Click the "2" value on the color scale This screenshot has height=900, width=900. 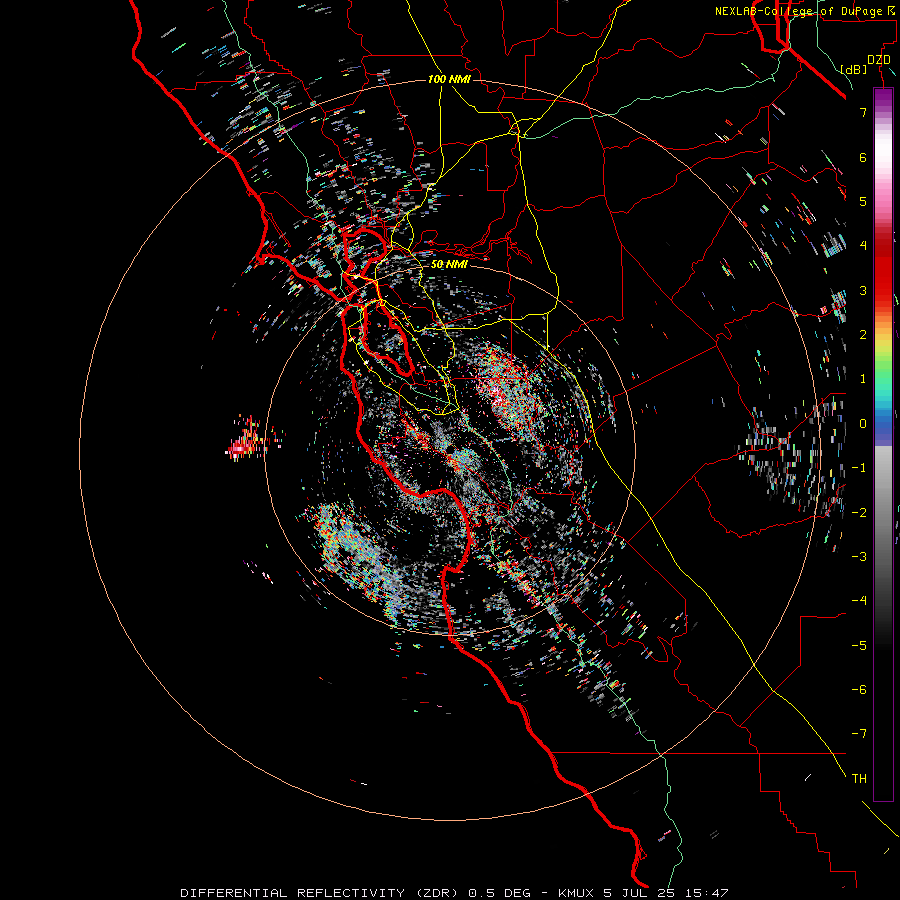(863, 335)
